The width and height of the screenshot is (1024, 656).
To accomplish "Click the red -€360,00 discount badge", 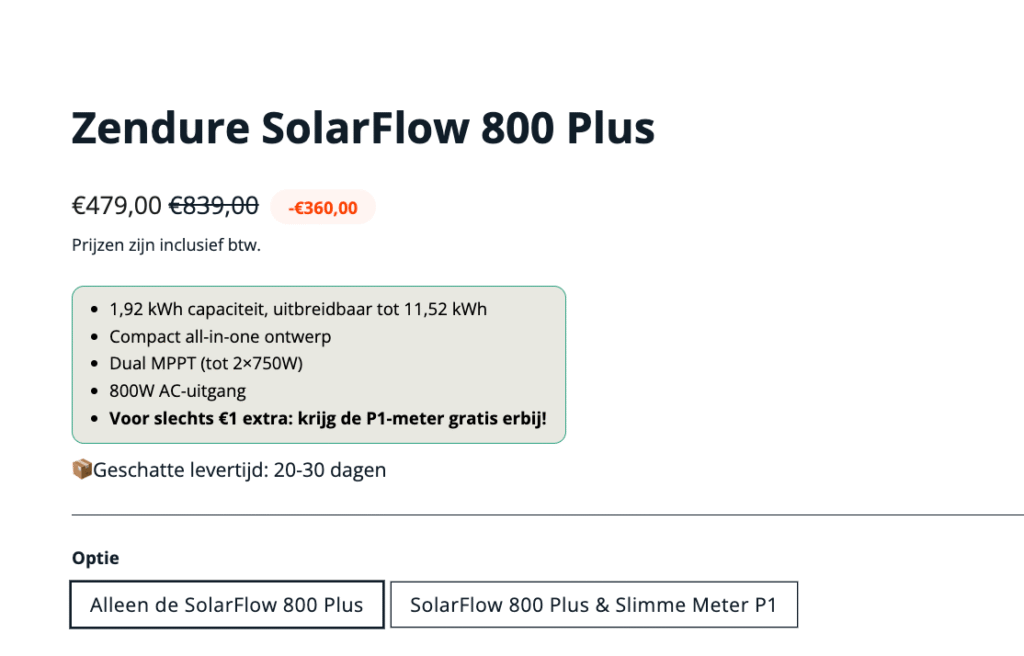I will [x=323, y=208].
